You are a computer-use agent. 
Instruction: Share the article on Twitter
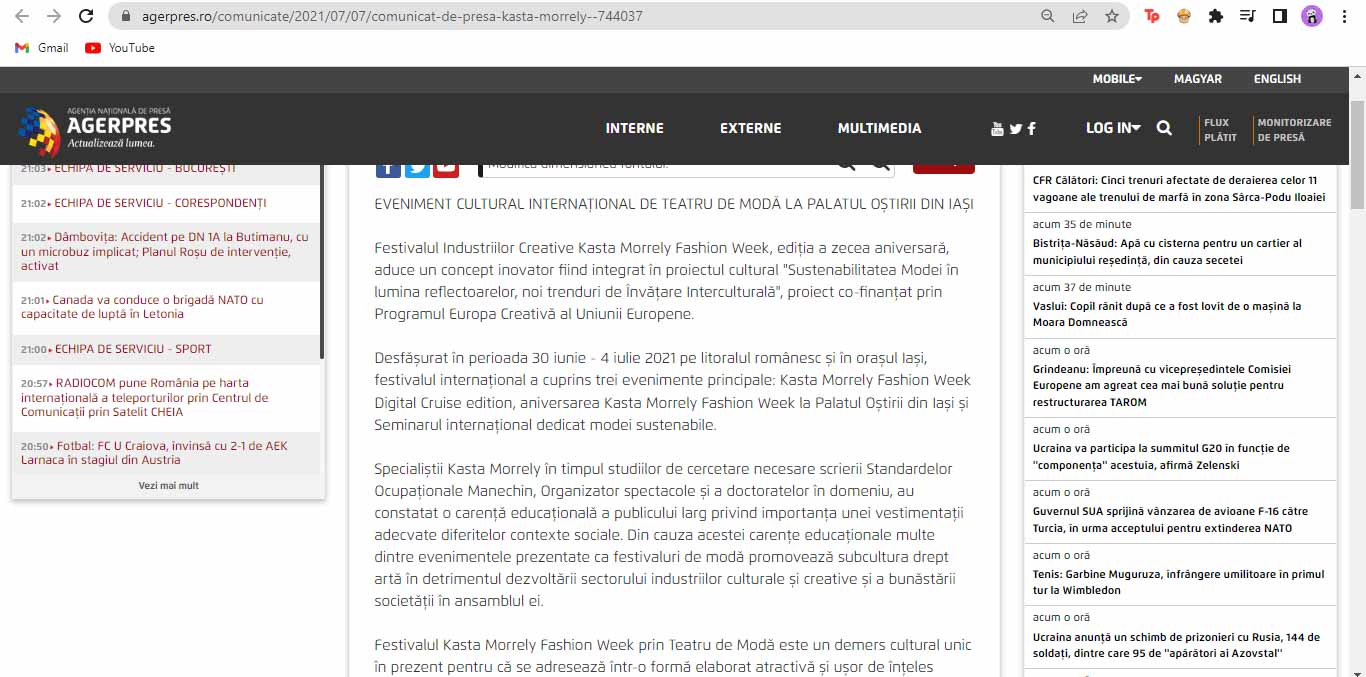coord(418,170)
